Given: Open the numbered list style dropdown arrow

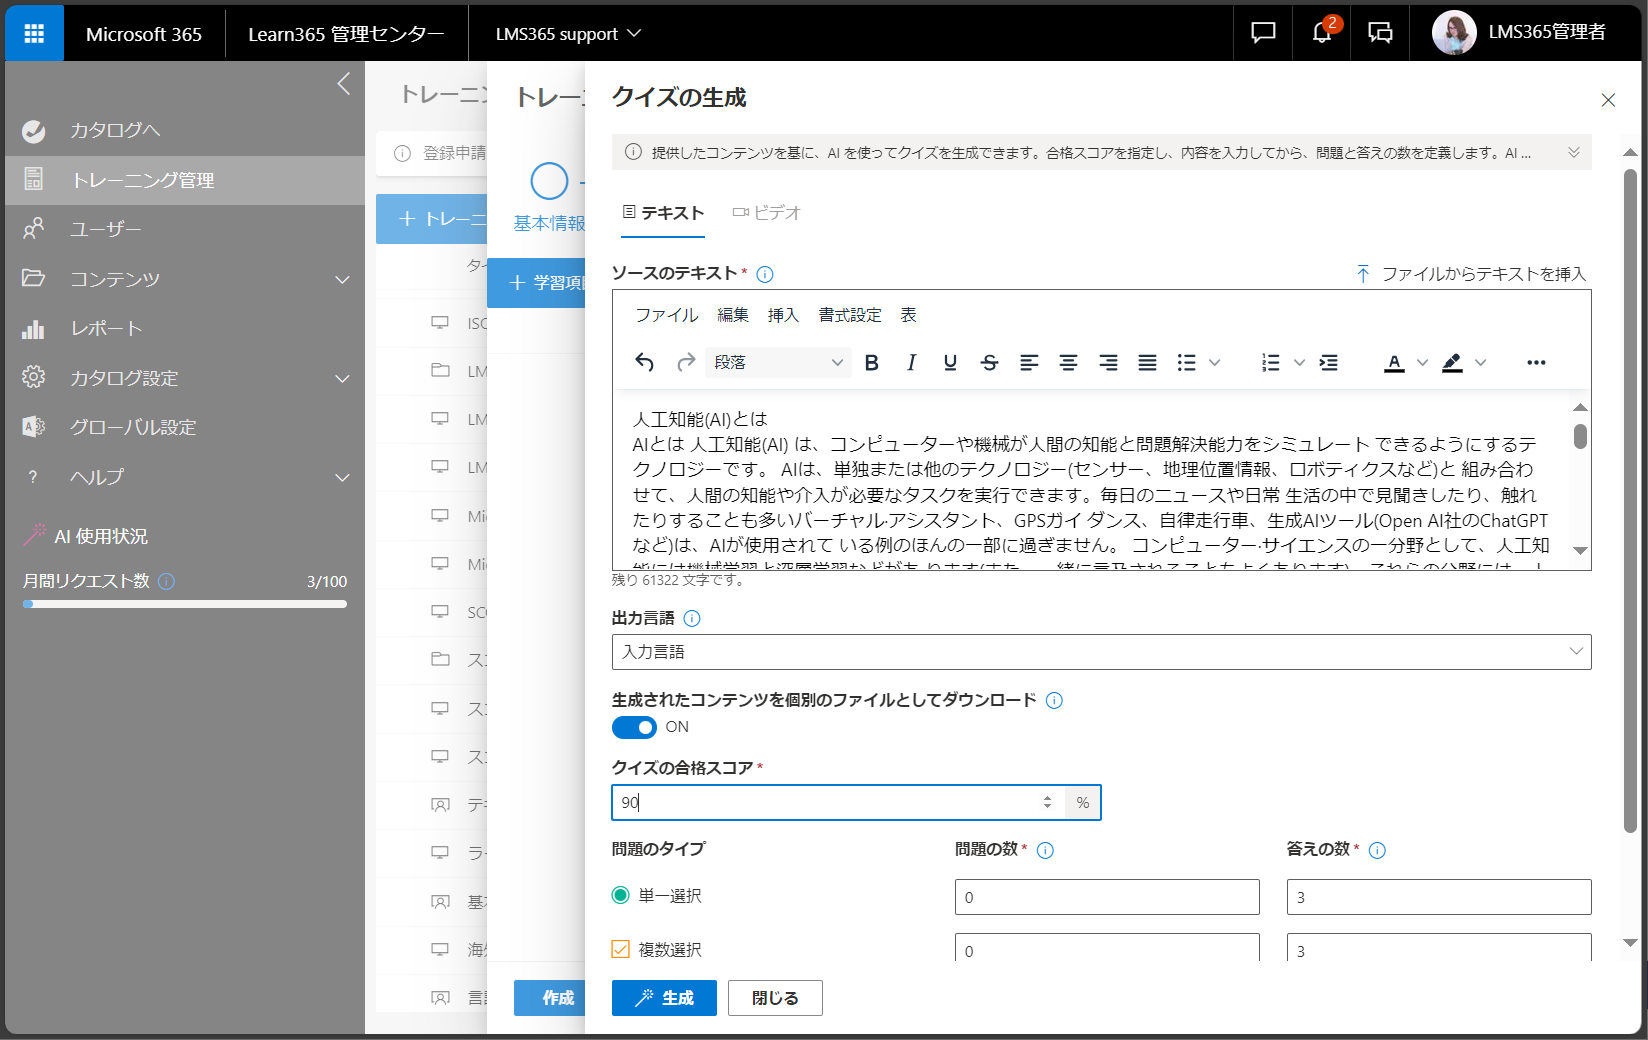Looking at the screenshot, I should pyautogui.click(x=1299, y=362).
